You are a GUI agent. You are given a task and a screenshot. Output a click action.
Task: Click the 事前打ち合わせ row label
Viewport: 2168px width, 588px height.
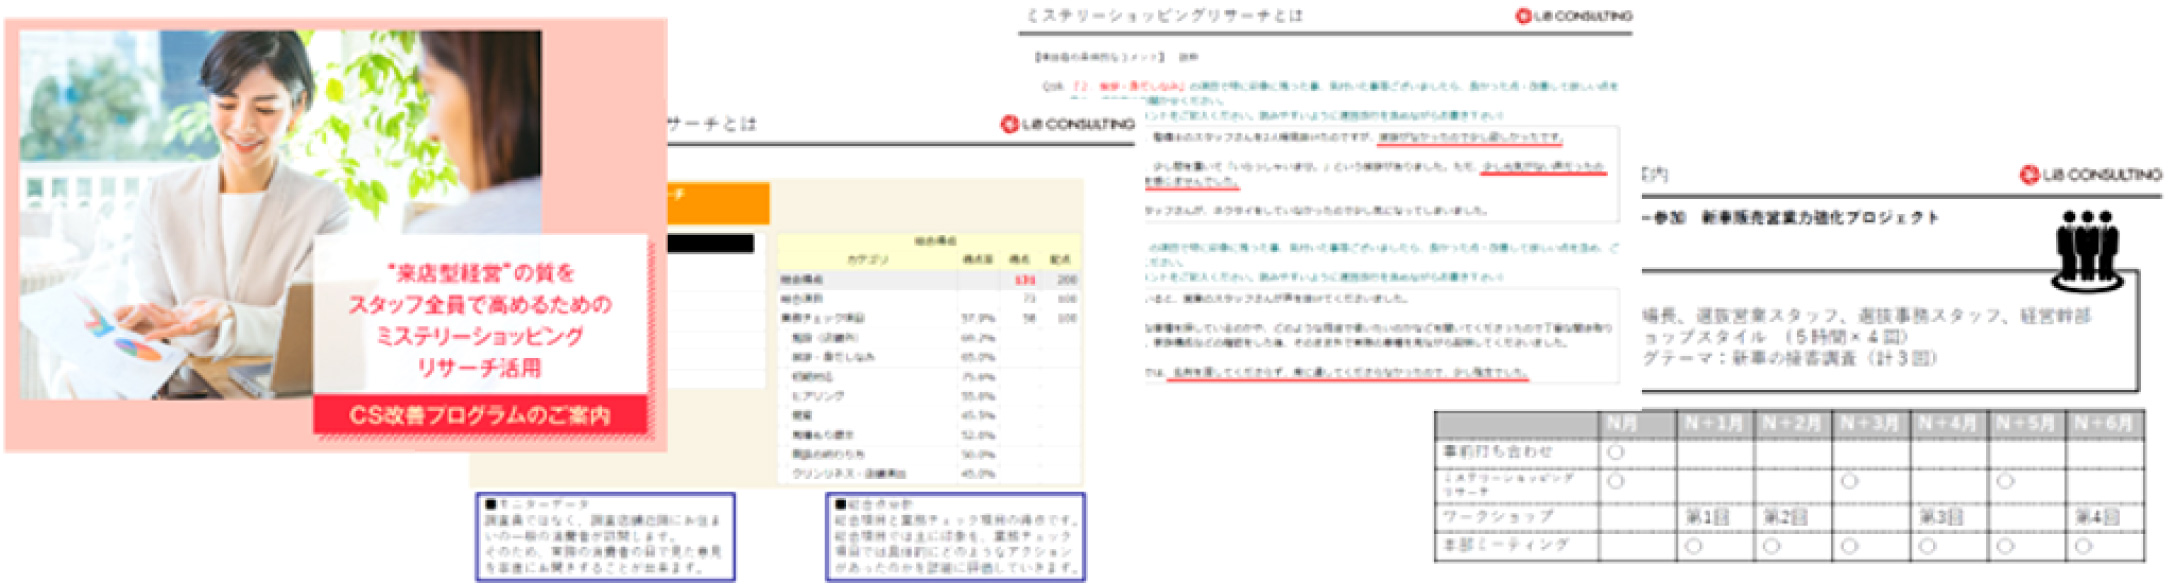click(1497, 452)
